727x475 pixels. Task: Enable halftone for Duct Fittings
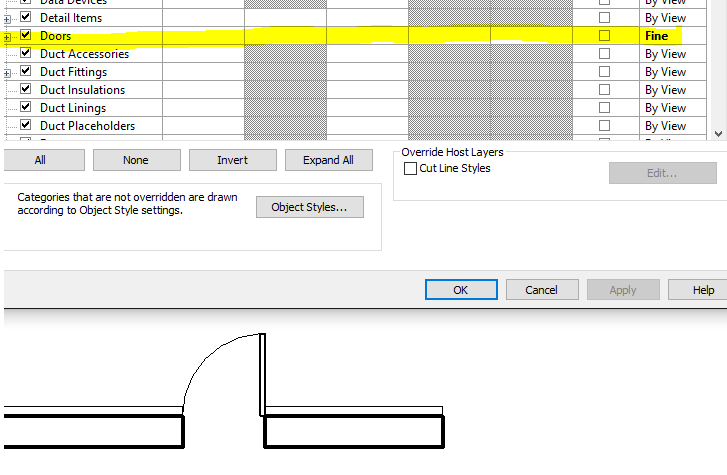coord(604,72)
